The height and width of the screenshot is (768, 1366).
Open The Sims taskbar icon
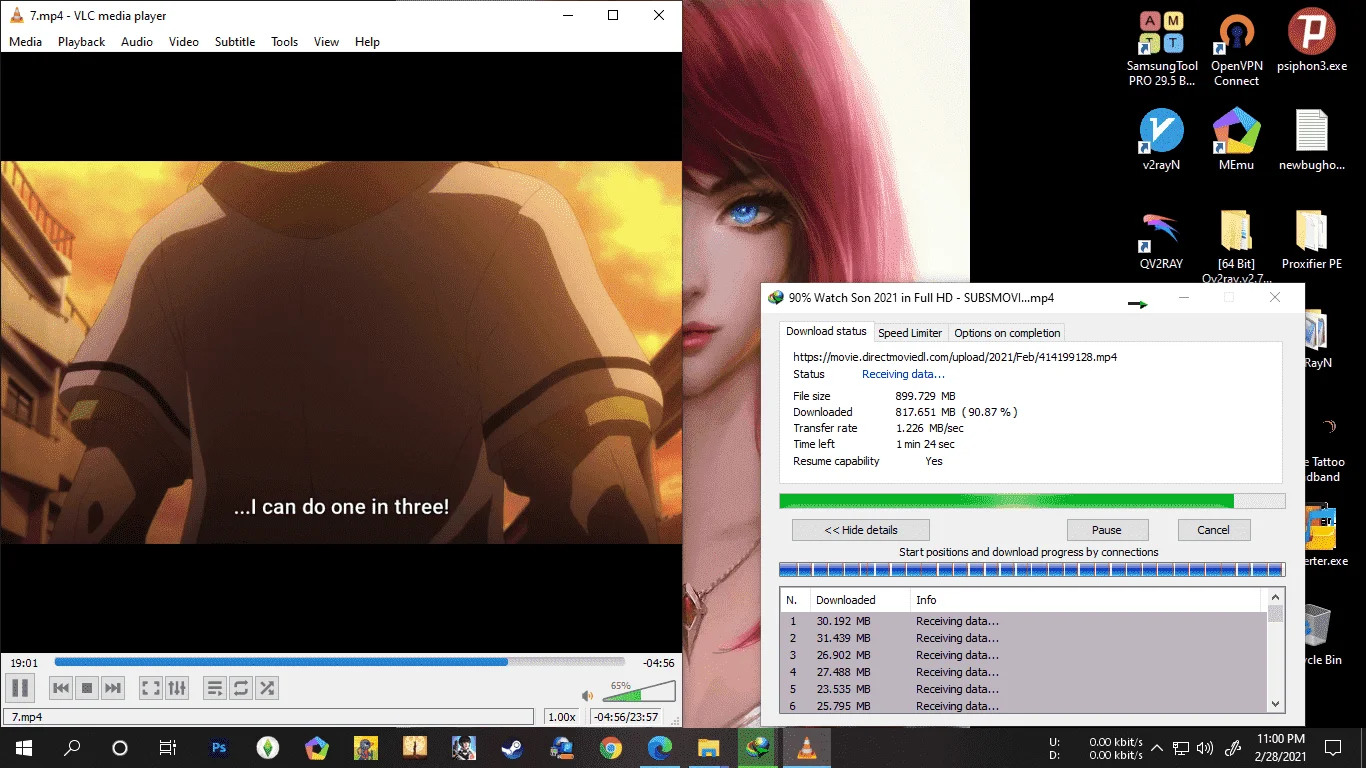(267, 747)
